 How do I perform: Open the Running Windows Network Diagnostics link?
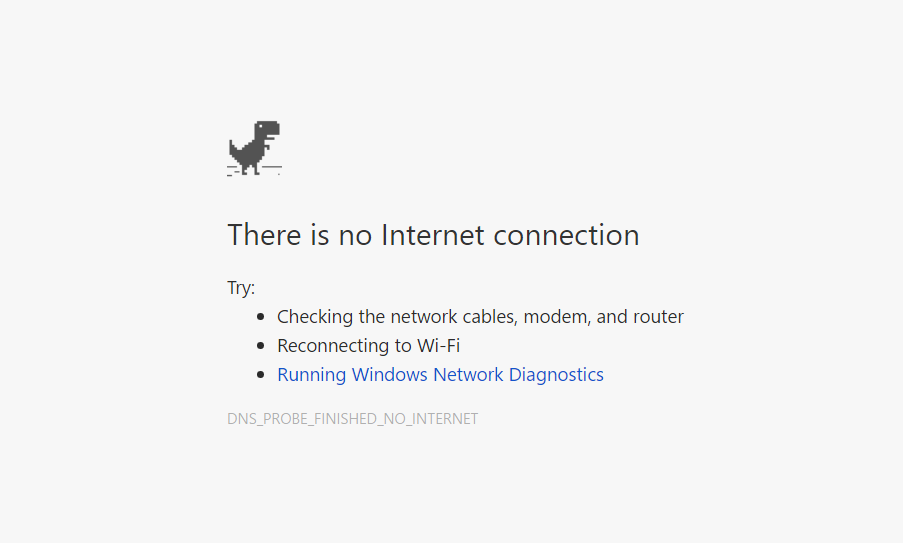coord(441,374)
